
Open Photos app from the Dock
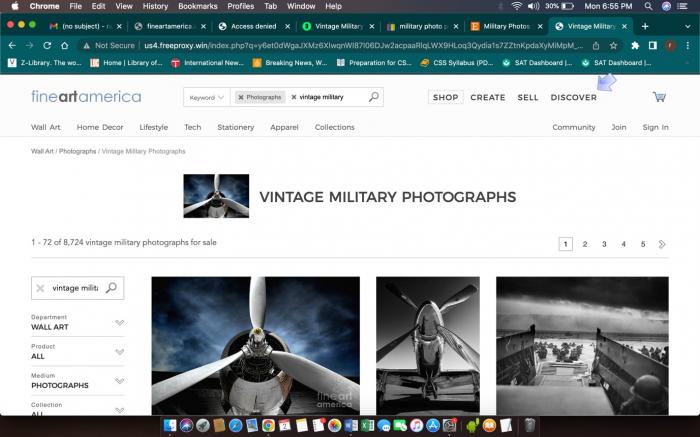[334, 425]
